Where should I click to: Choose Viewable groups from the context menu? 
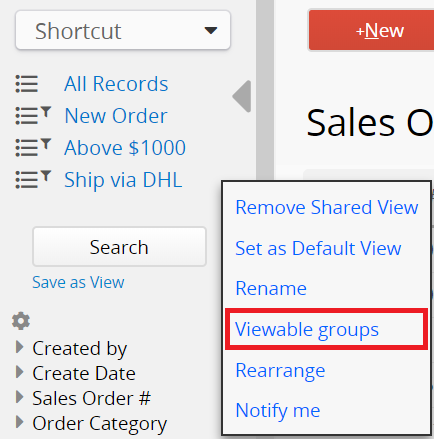coord(307,329)
